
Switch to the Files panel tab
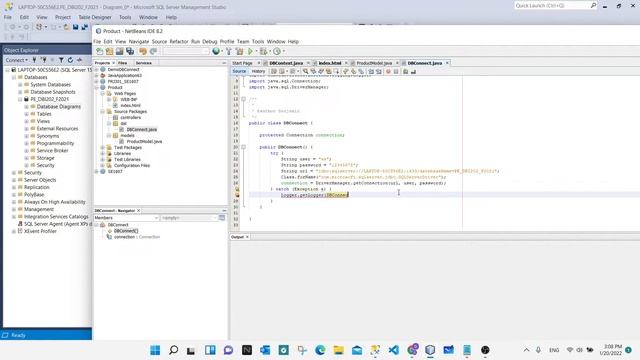pyautogui.click(x=122, y=63)
